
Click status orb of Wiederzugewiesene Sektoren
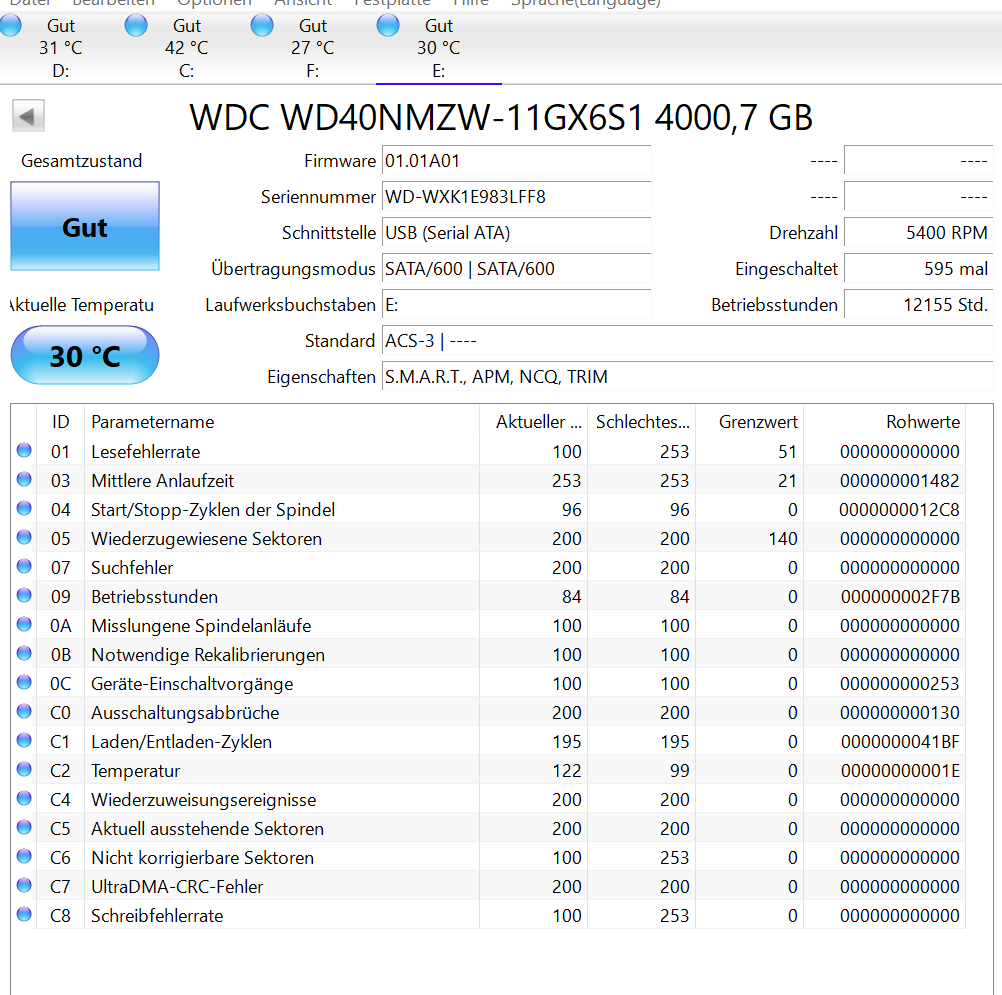point(24,537)
